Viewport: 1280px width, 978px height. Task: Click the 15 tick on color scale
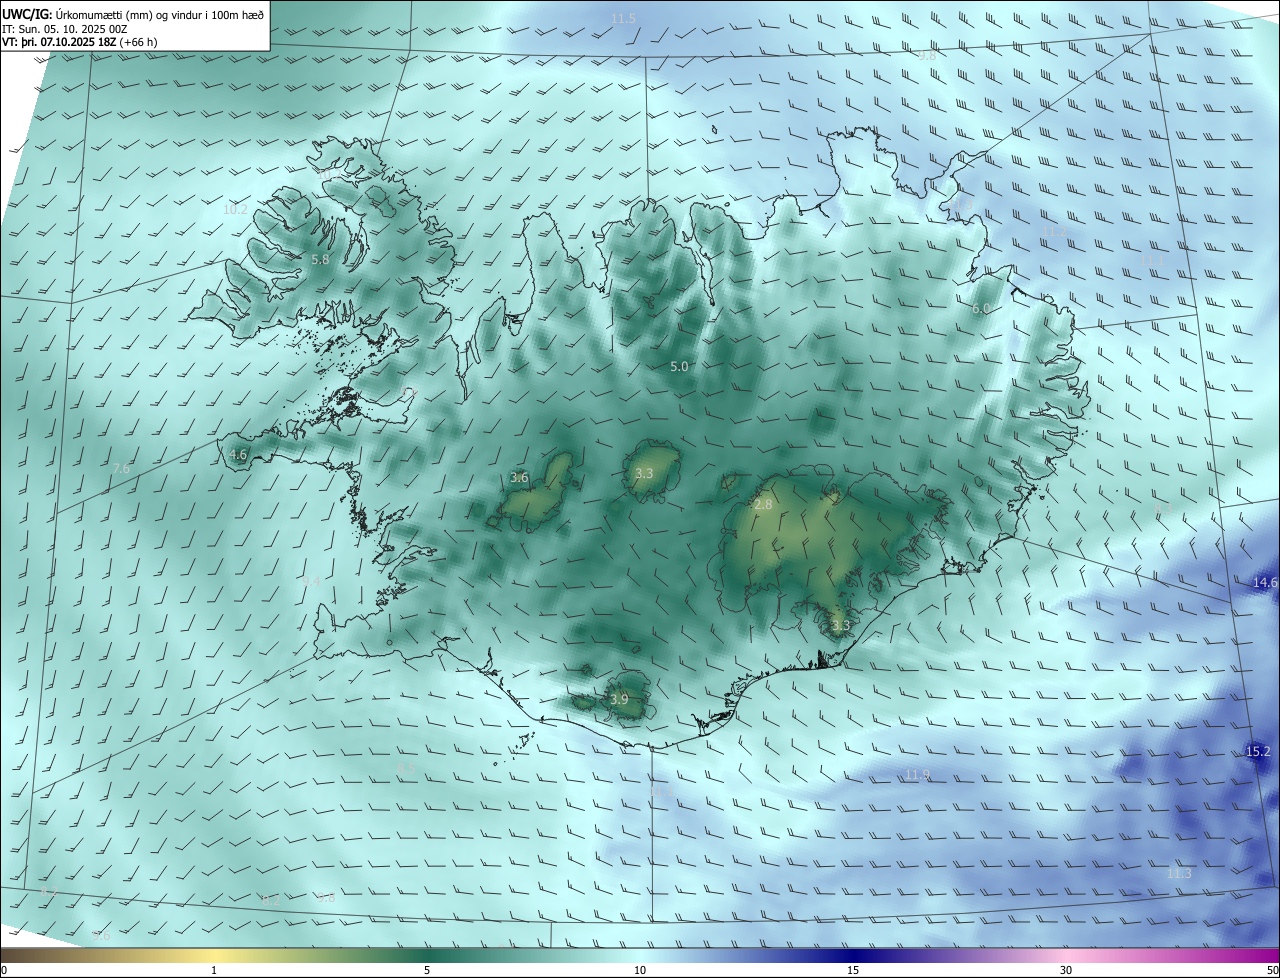(x=853, y=970)
